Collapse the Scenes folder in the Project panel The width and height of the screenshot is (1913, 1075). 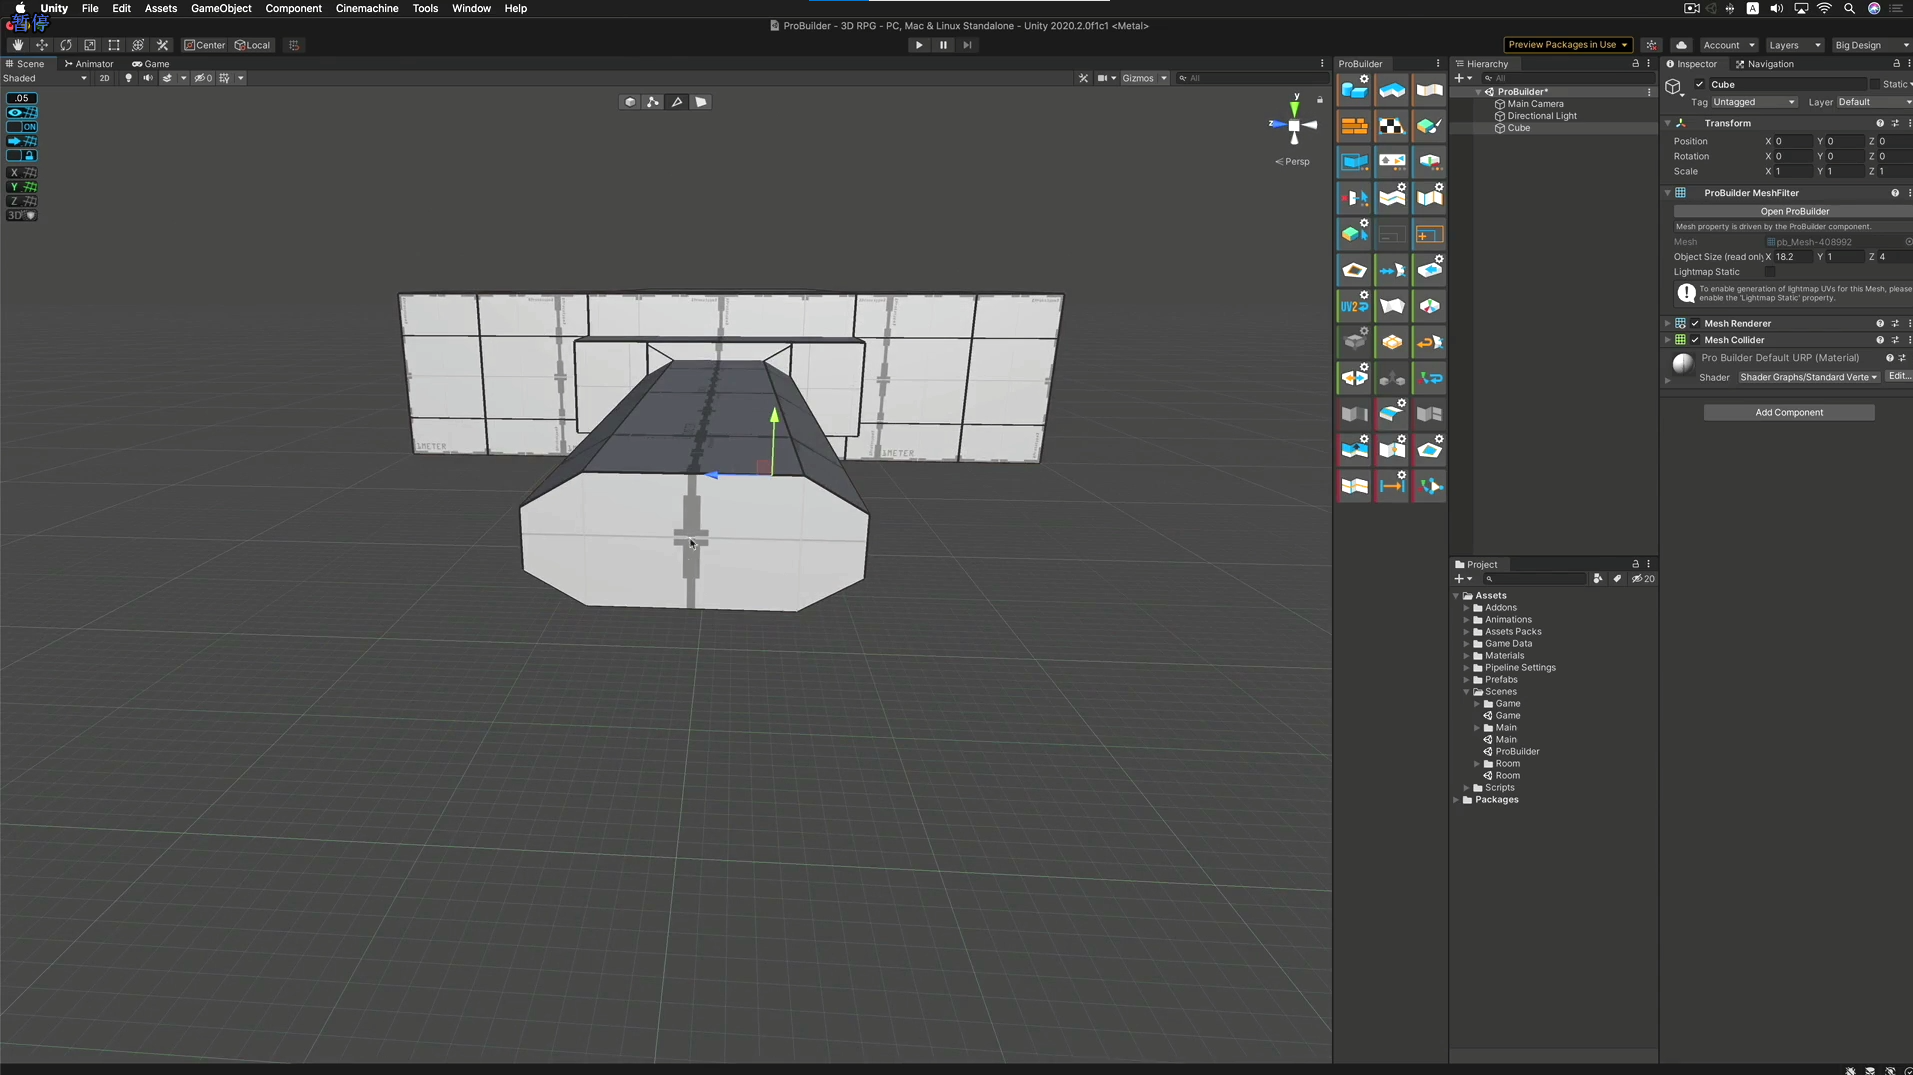[1467, 691]
